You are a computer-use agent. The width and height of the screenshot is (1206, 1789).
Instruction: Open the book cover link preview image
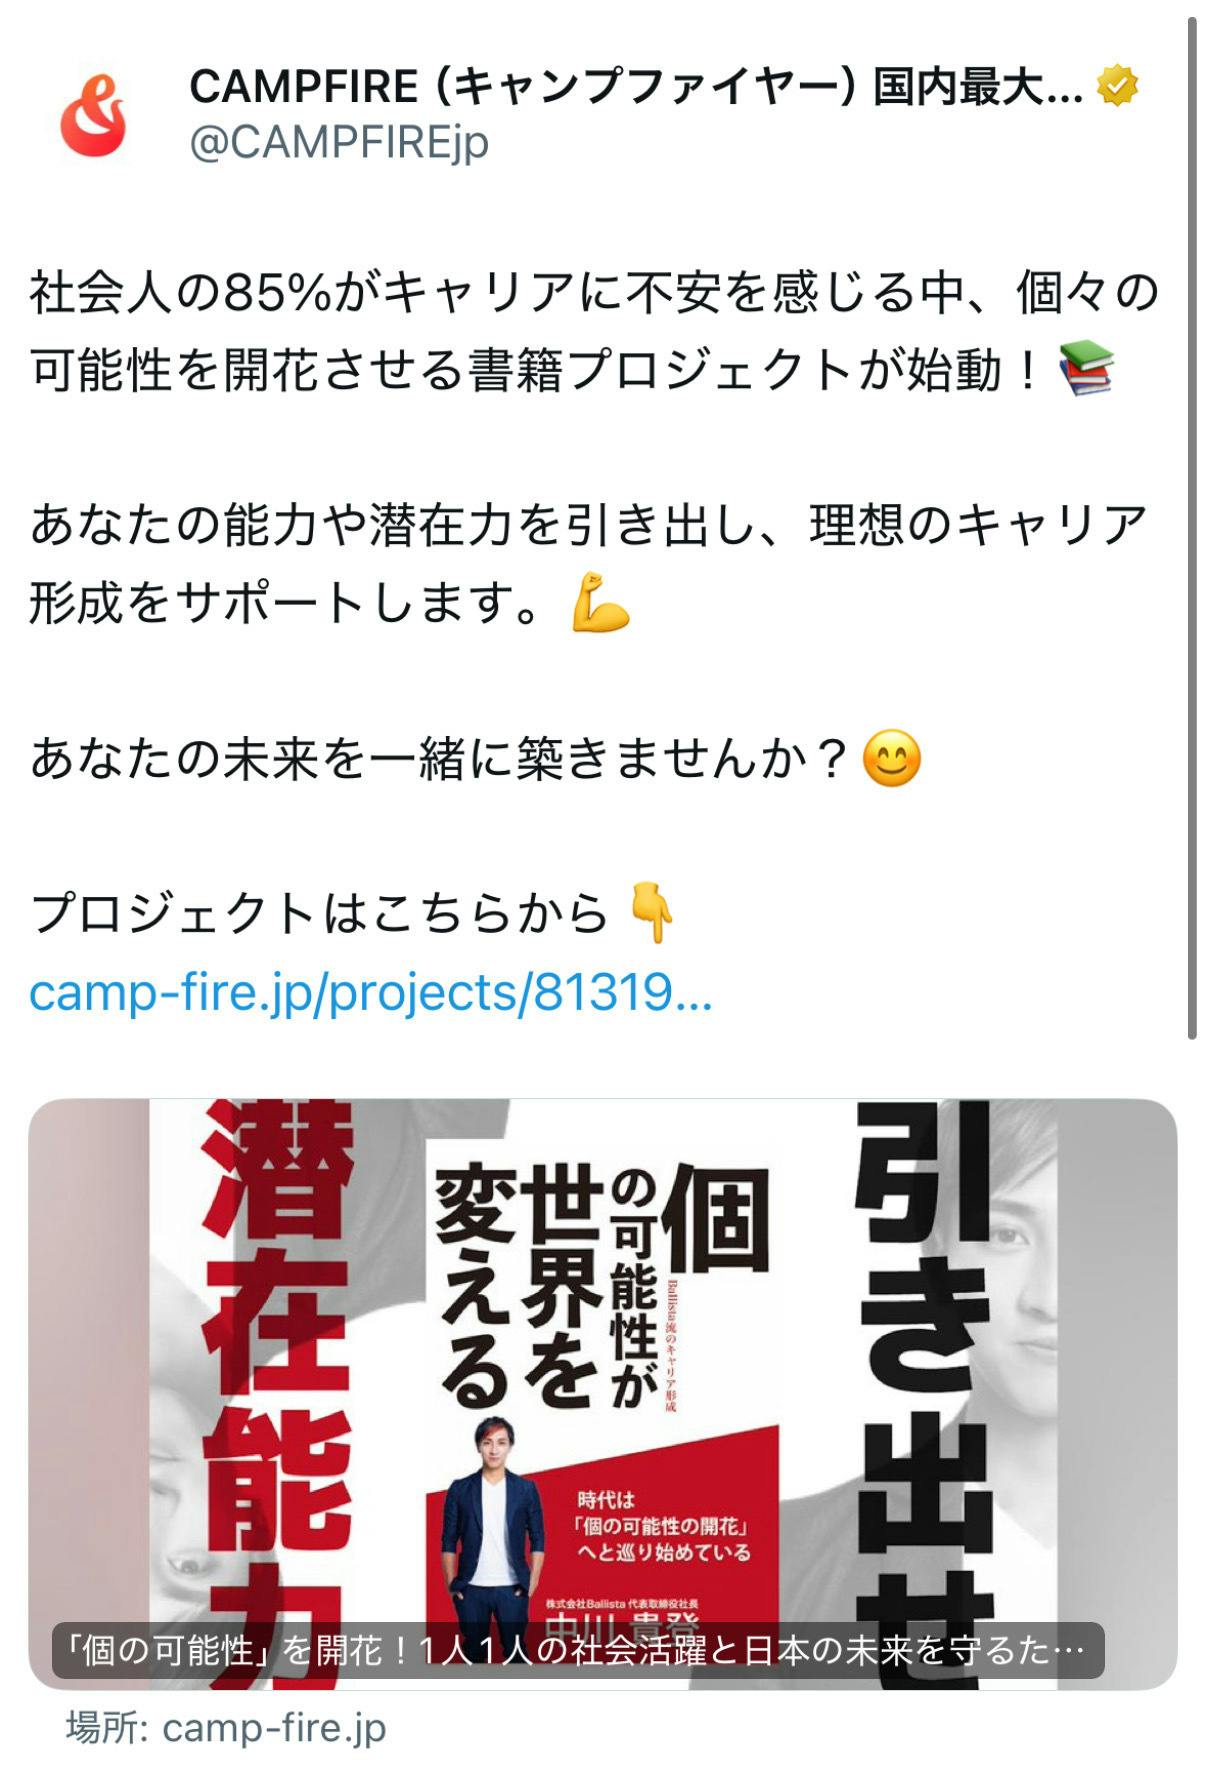[603, 1394]
